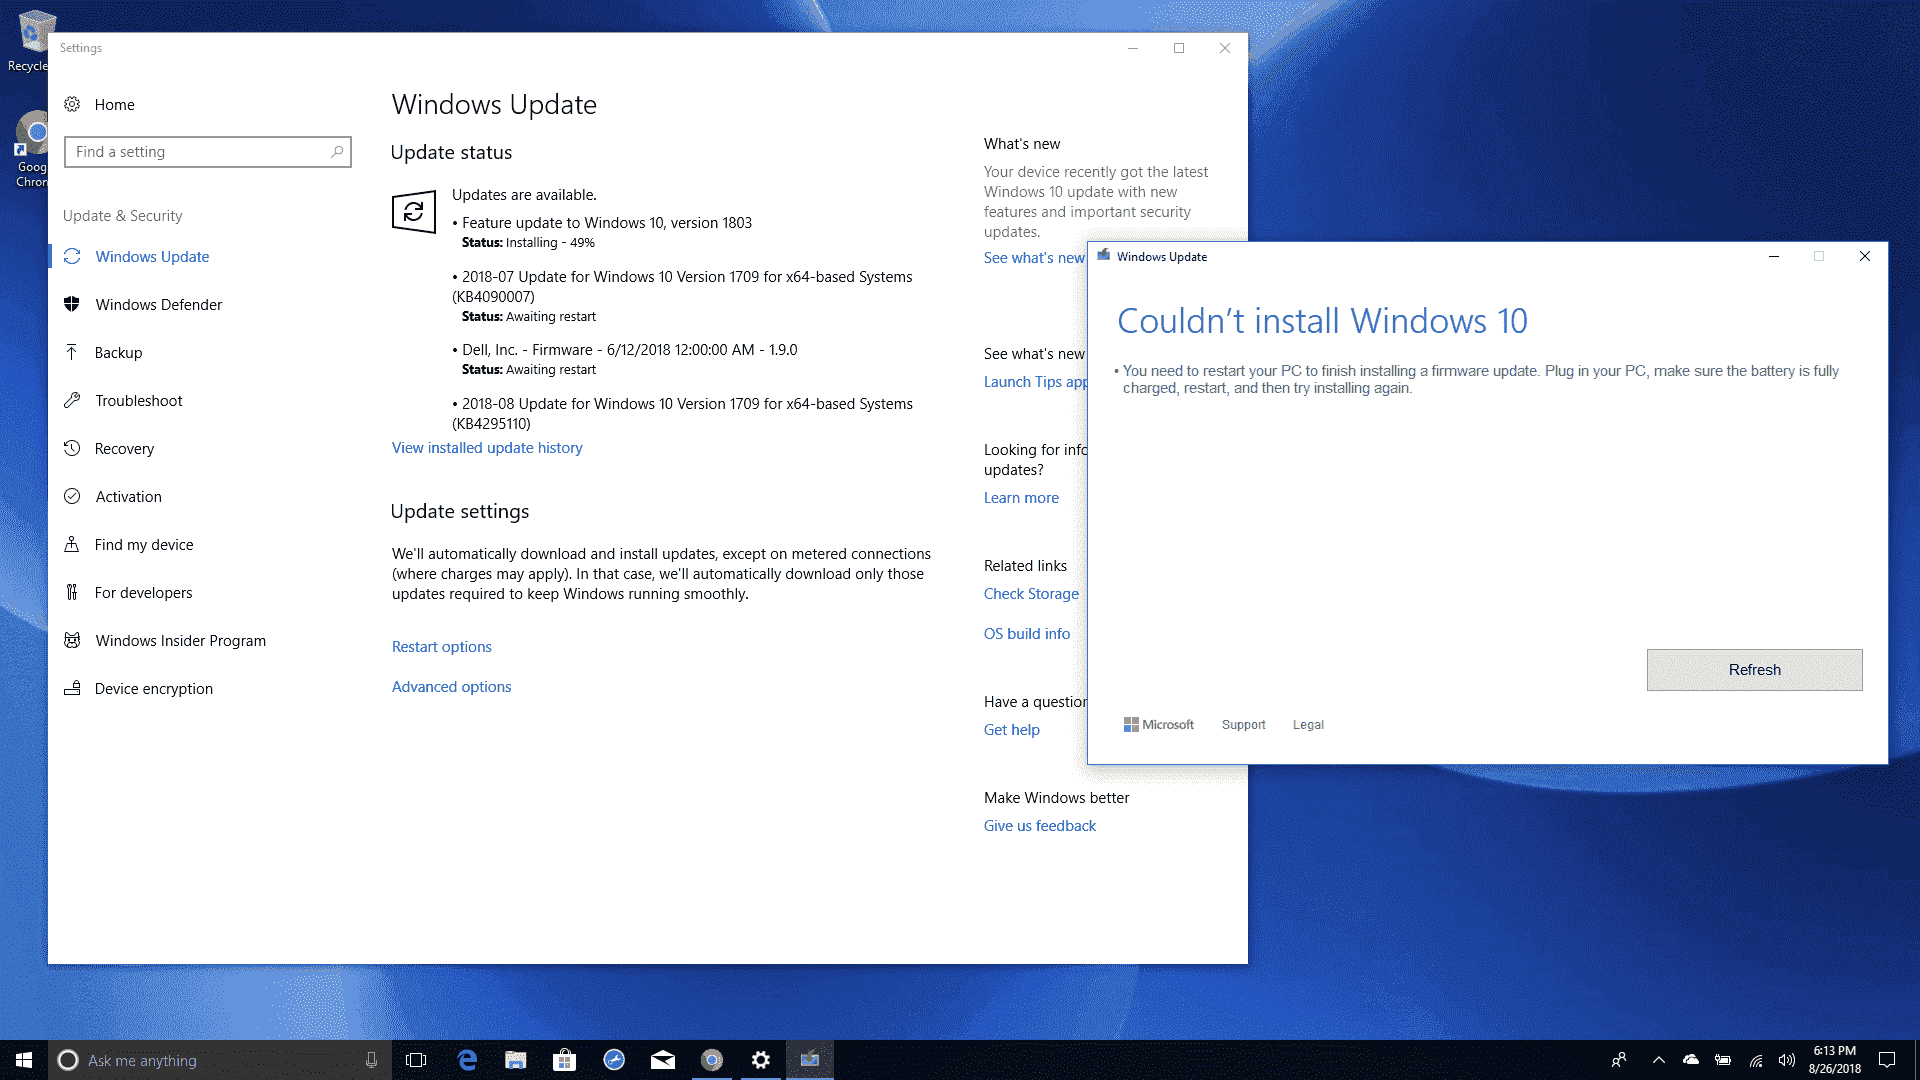The width and height of the screenshot is (1920, 1080).
Task: Open the Troubleshoot page
Action: click(x=138, y=400)
